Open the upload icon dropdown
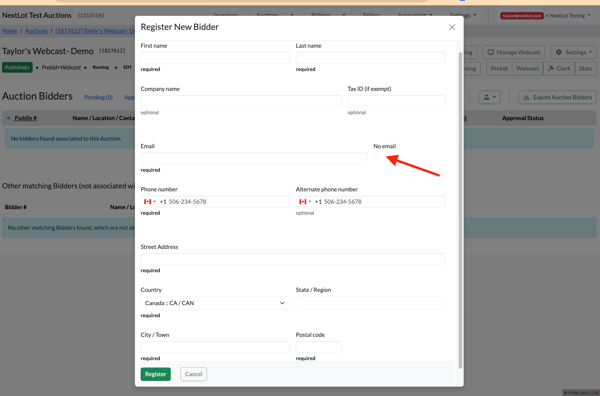The image size is (600, 396). [489, 97]
